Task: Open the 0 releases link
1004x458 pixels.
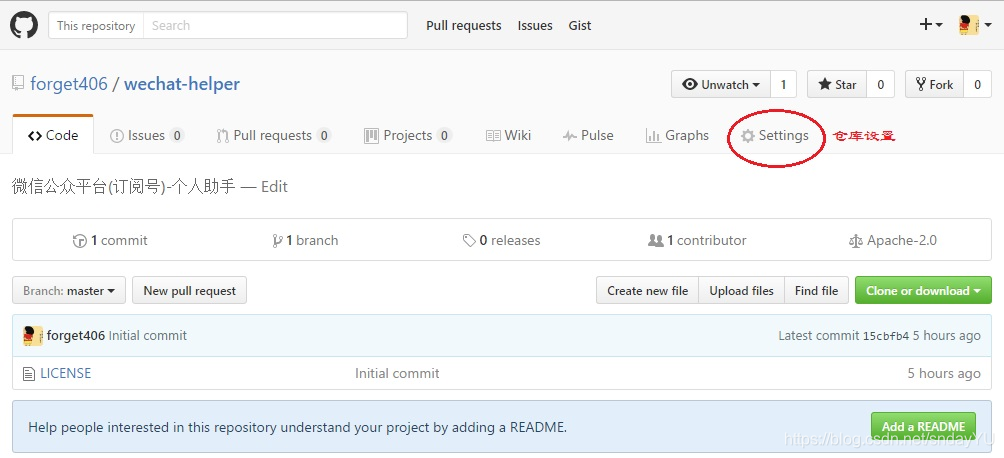Action: [x=501, y=241]
